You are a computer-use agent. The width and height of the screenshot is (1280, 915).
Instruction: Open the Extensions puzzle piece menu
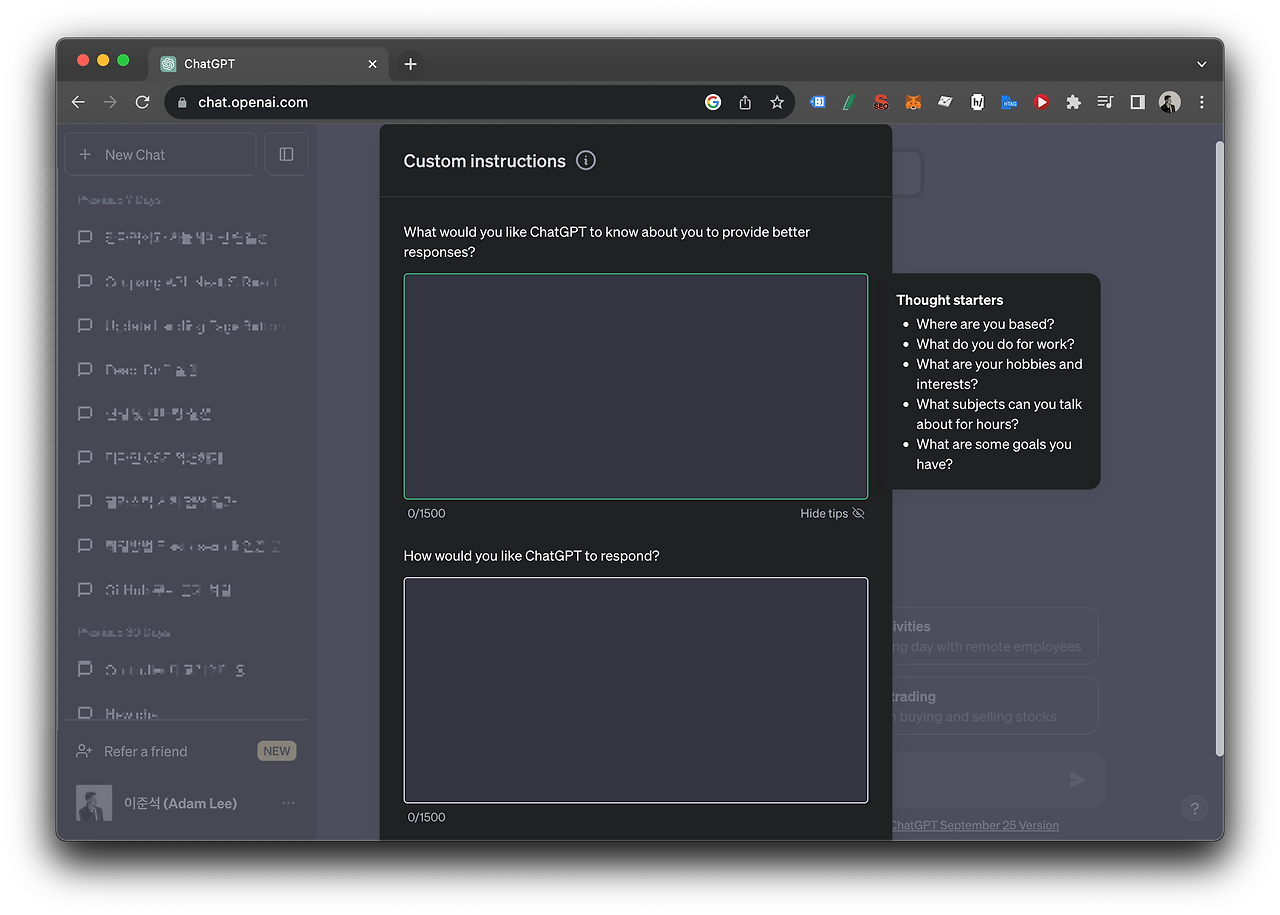(x=1073, y=102)
